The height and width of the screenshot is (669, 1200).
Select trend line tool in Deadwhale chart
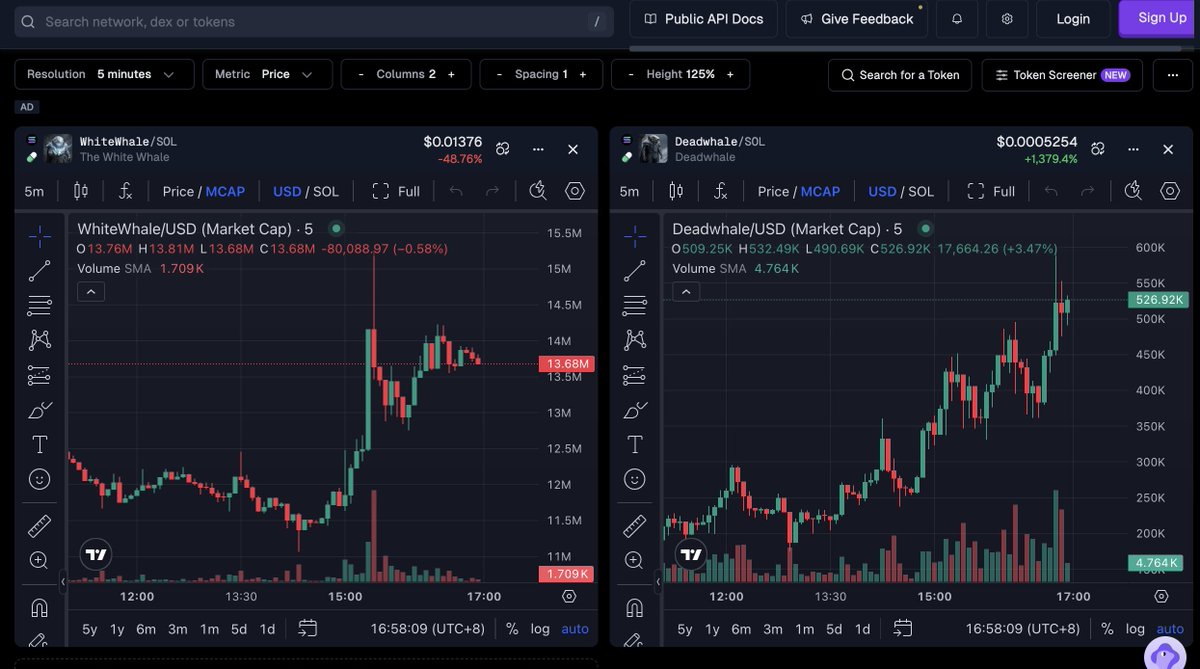tap(634, 270)
